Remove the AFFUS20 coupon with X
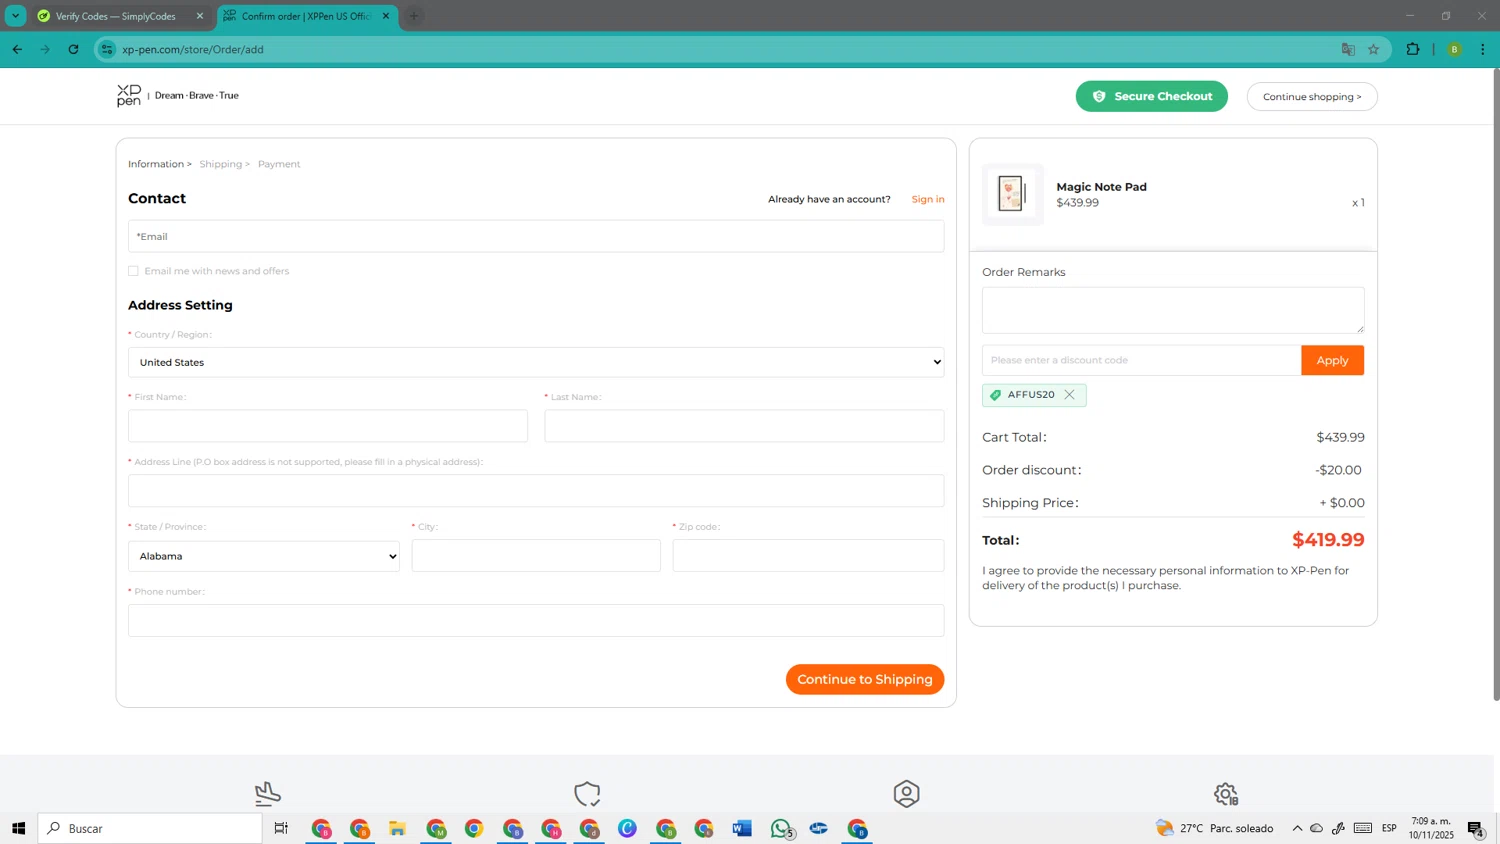This screenshot has height=844, width=1500. coord(1069,395)
